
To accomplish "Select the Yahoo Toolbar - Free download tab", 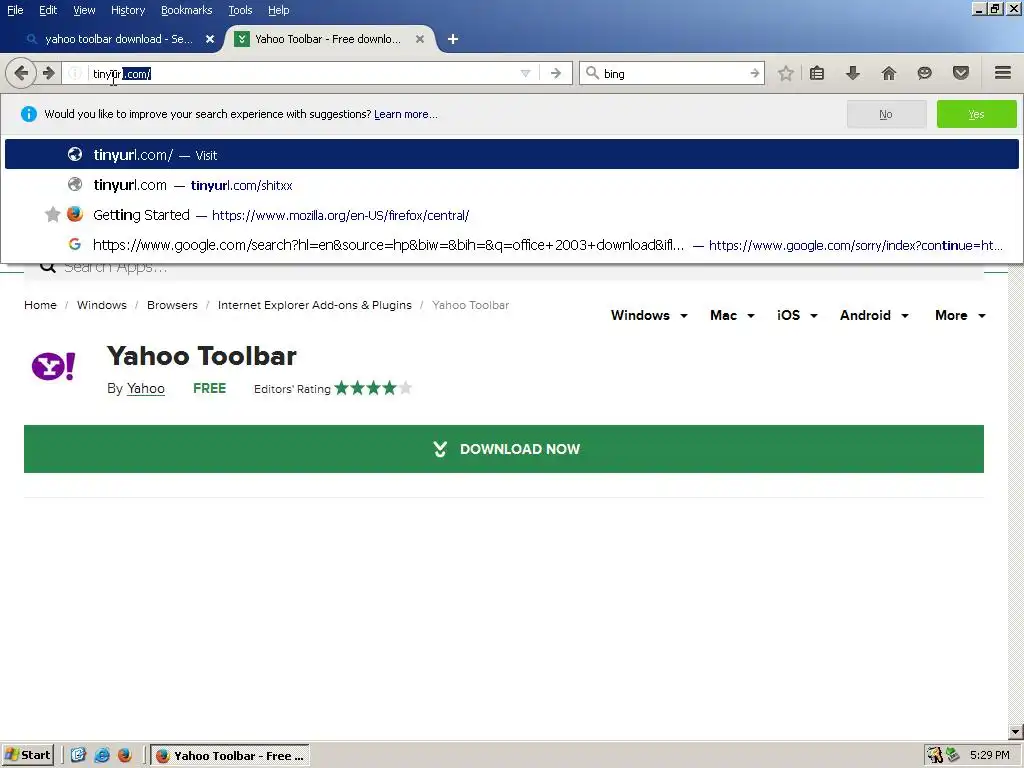I will pos(327,39).
